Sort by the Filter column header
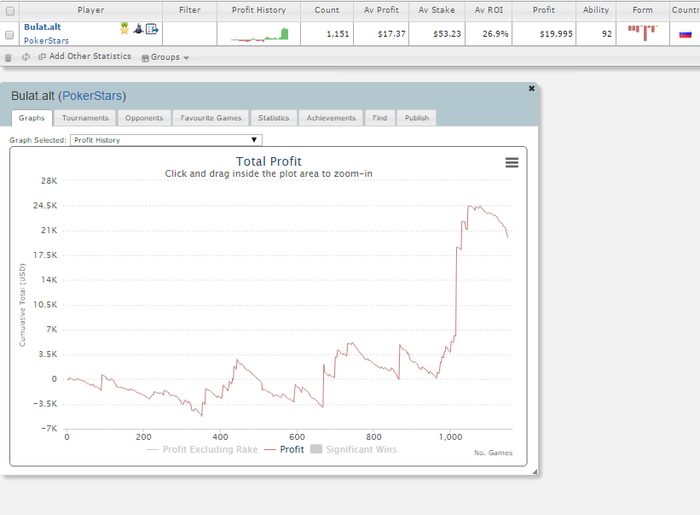The height and width of the screenshot is (515, 700). [x=190, y=10]
